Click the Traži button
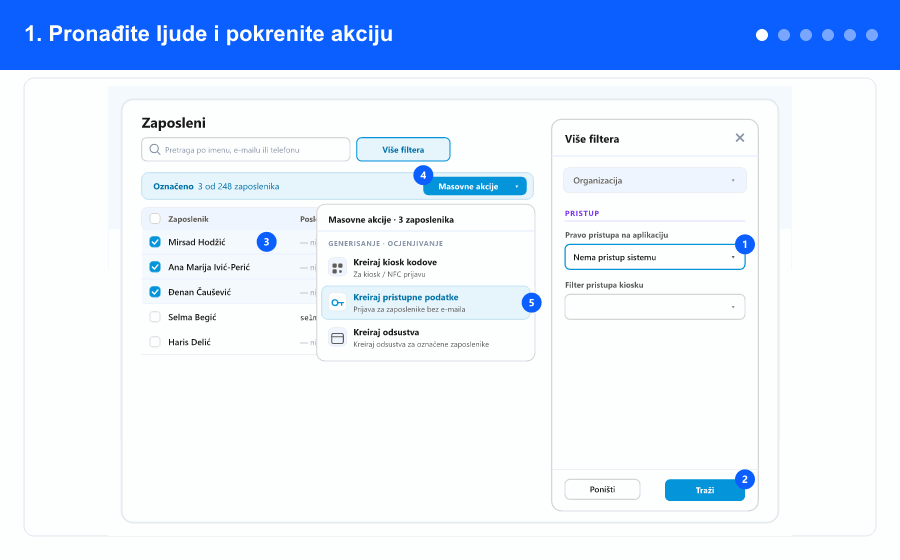This screenshot has height=560, width=900. [x=705, y=490]
